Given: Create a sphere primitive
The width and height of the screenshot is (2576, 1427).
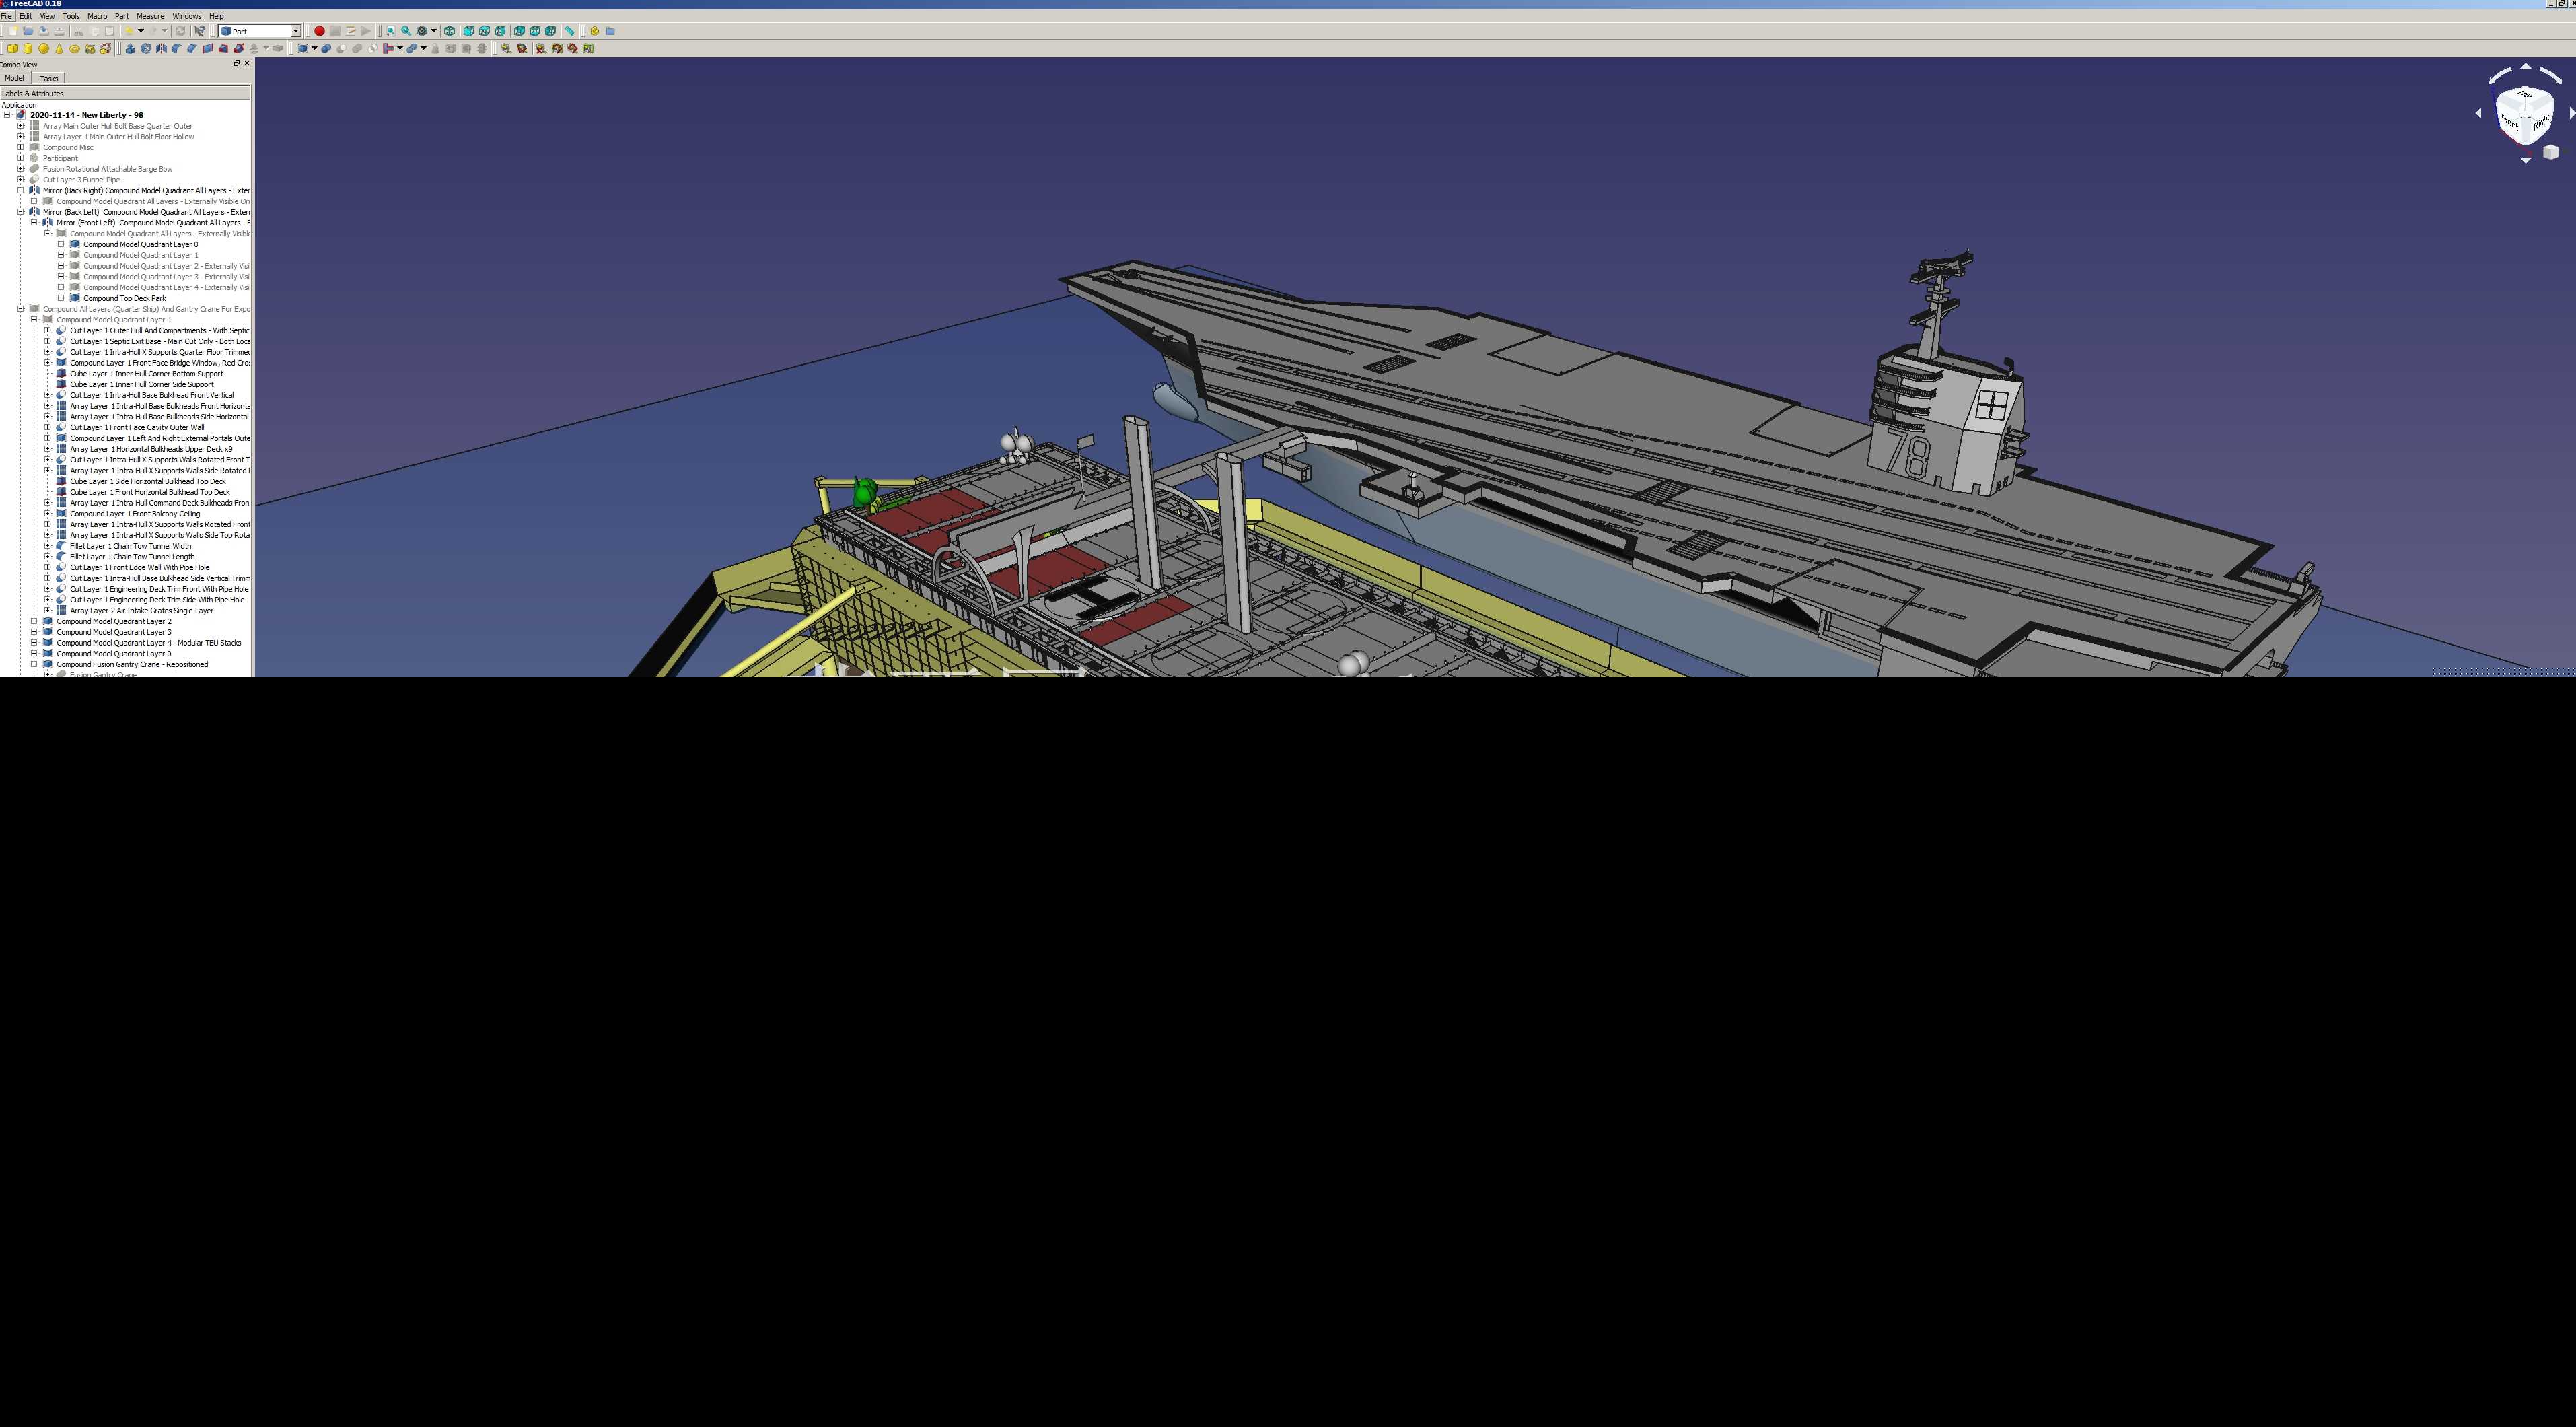Looking at the screenshot, I should tap(43, 48).
